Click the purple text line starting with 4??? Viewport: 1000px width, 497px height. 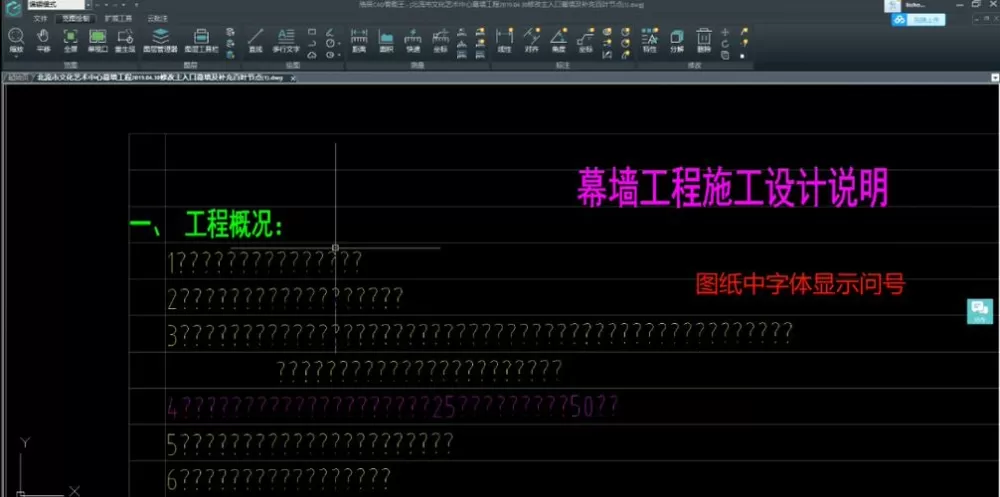tap(392, 407)
